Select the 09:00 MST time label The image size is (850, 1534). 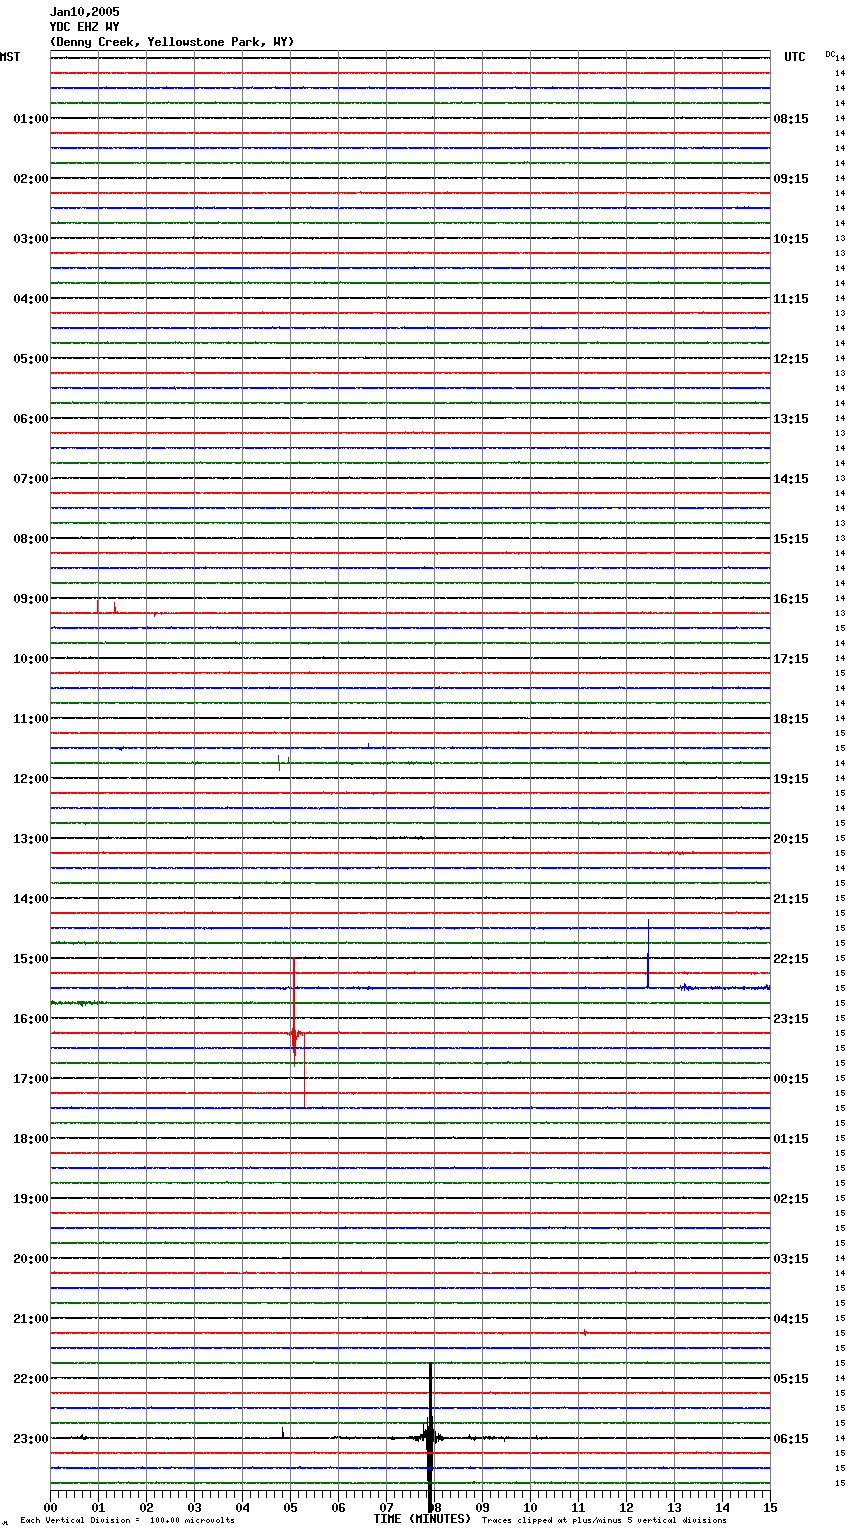30,599
